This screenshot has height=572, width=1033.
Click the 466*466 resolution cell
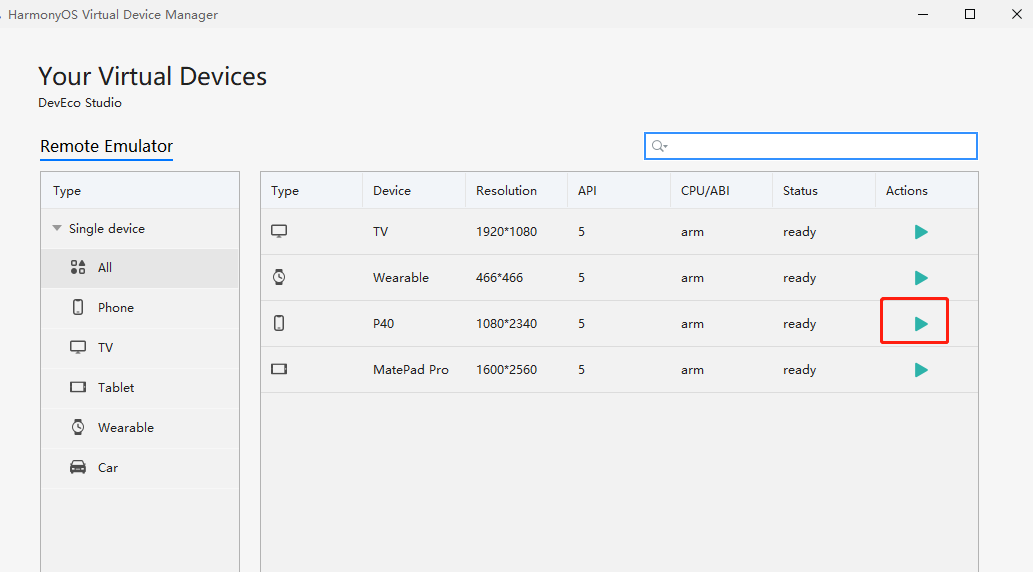point(499,277)
